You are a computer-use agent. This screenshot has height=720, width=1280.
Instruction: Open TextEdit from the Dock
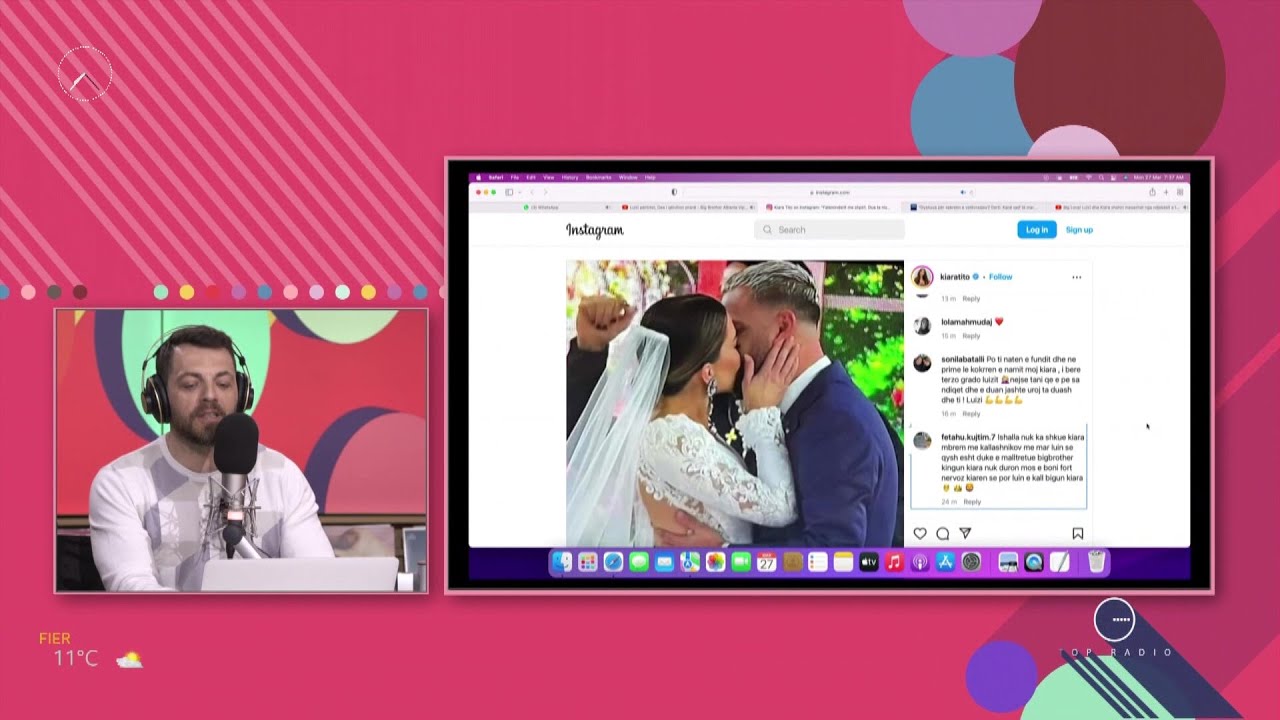click(1059, 562)
